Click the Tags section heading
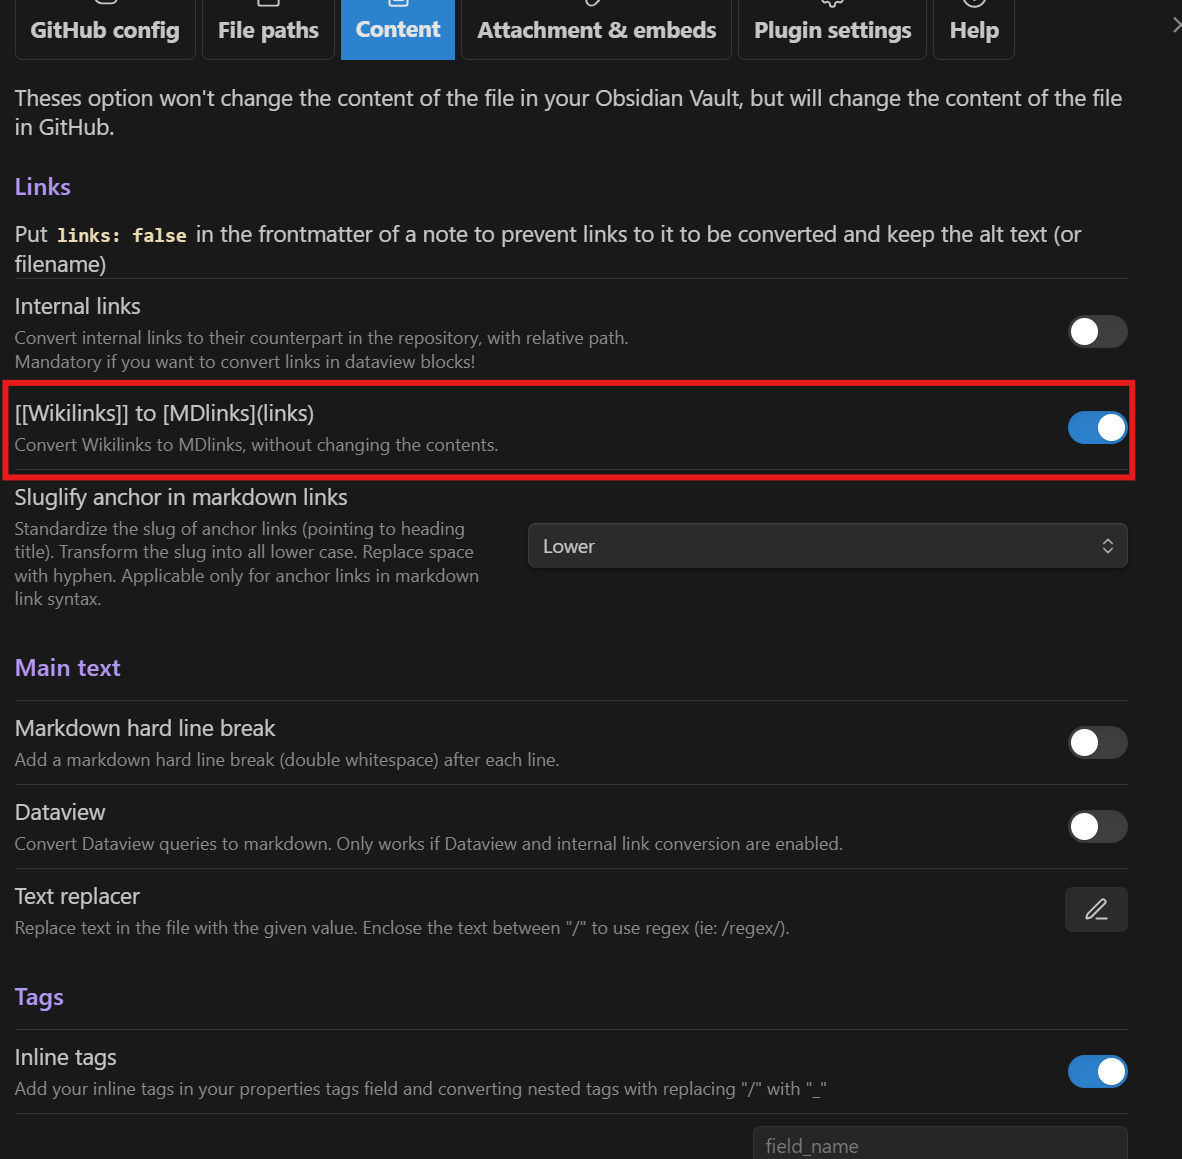Screen dimensions: 1182x1159 point(39,997)
